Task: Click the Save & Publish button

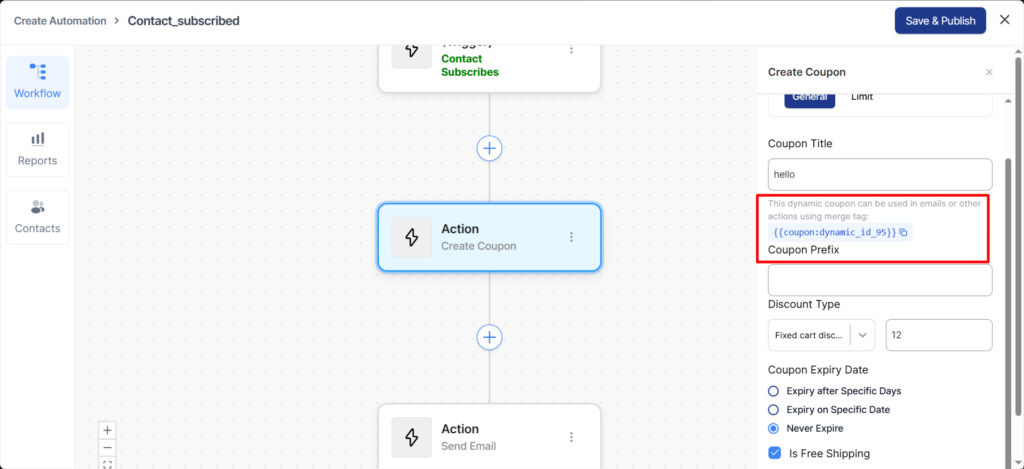Action: click(x=939, y=21)
